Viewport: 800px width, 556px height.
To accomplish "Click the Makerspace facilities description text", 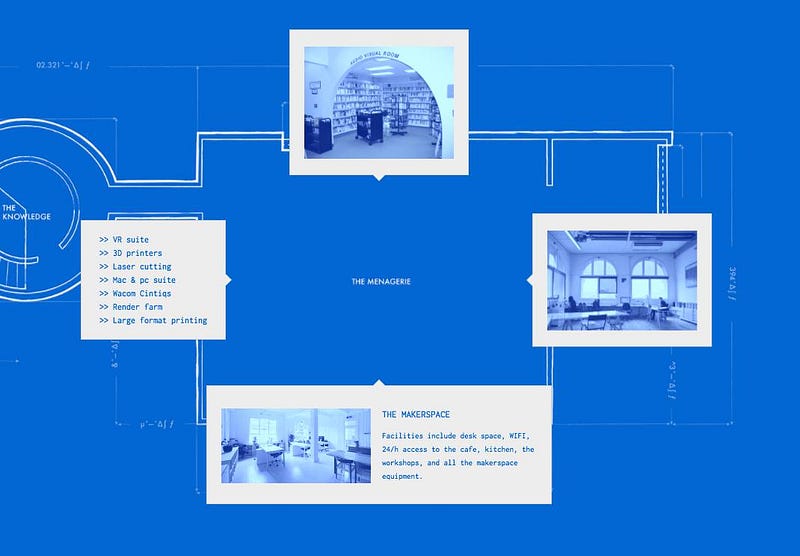I will 458,456.
